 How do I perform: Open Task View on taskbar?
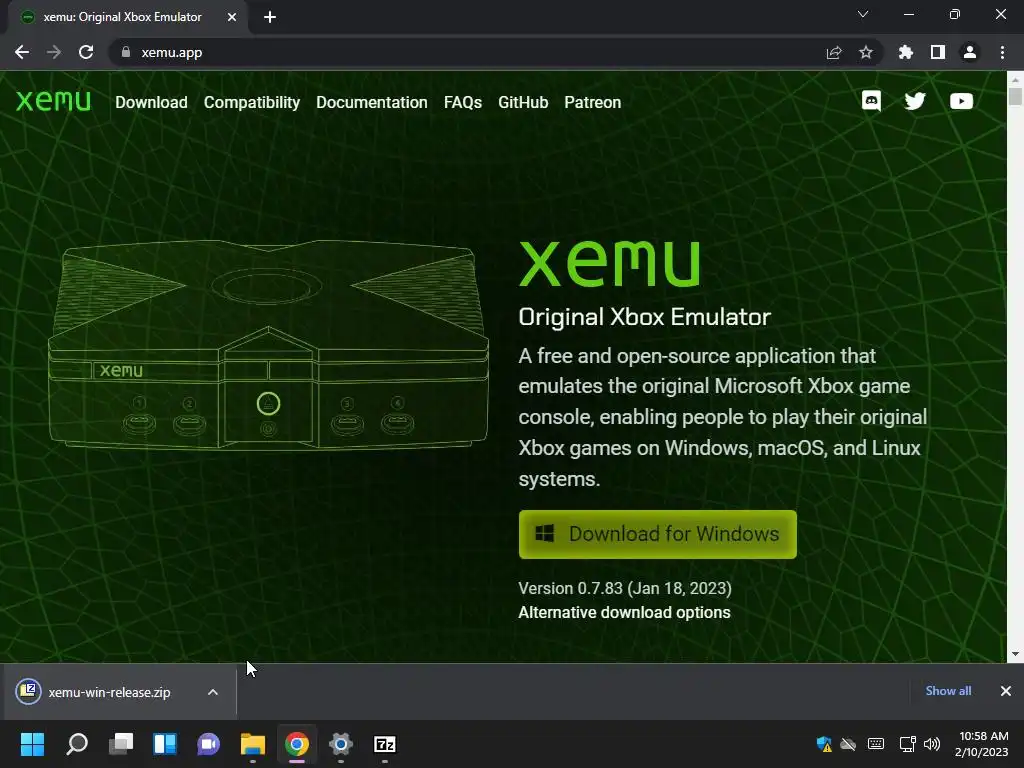tap(121, 744)
